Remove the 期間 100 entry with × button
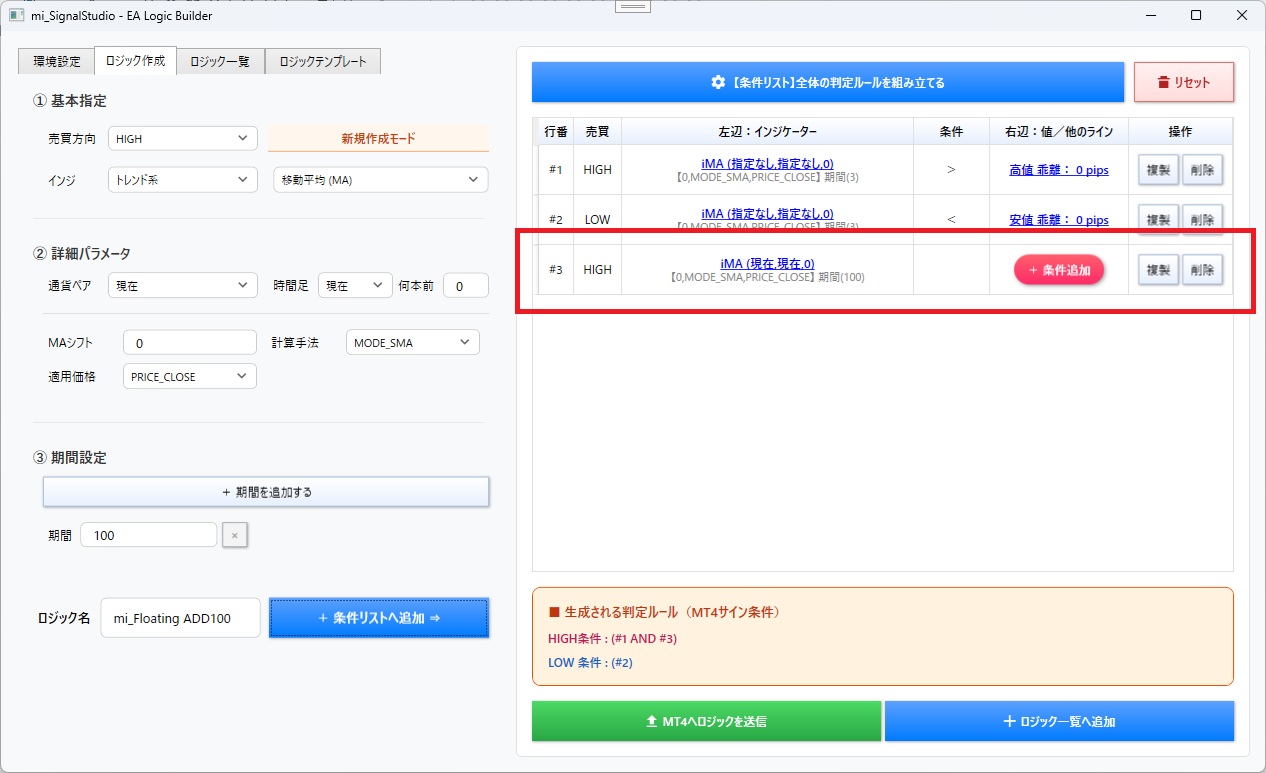 234,535
